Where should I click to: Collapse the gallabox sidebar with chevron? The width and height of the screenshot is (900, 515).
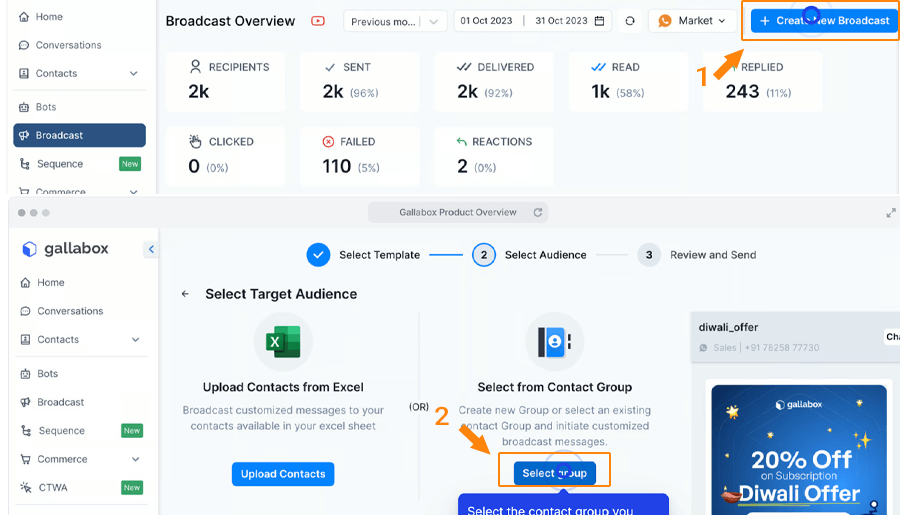point(151,249)
